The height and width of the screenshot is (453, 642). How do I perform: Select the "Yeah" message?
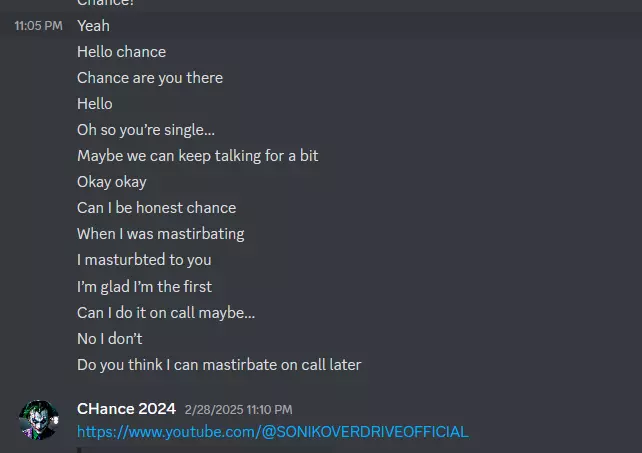pyautogui.click(x=93, y=26)
